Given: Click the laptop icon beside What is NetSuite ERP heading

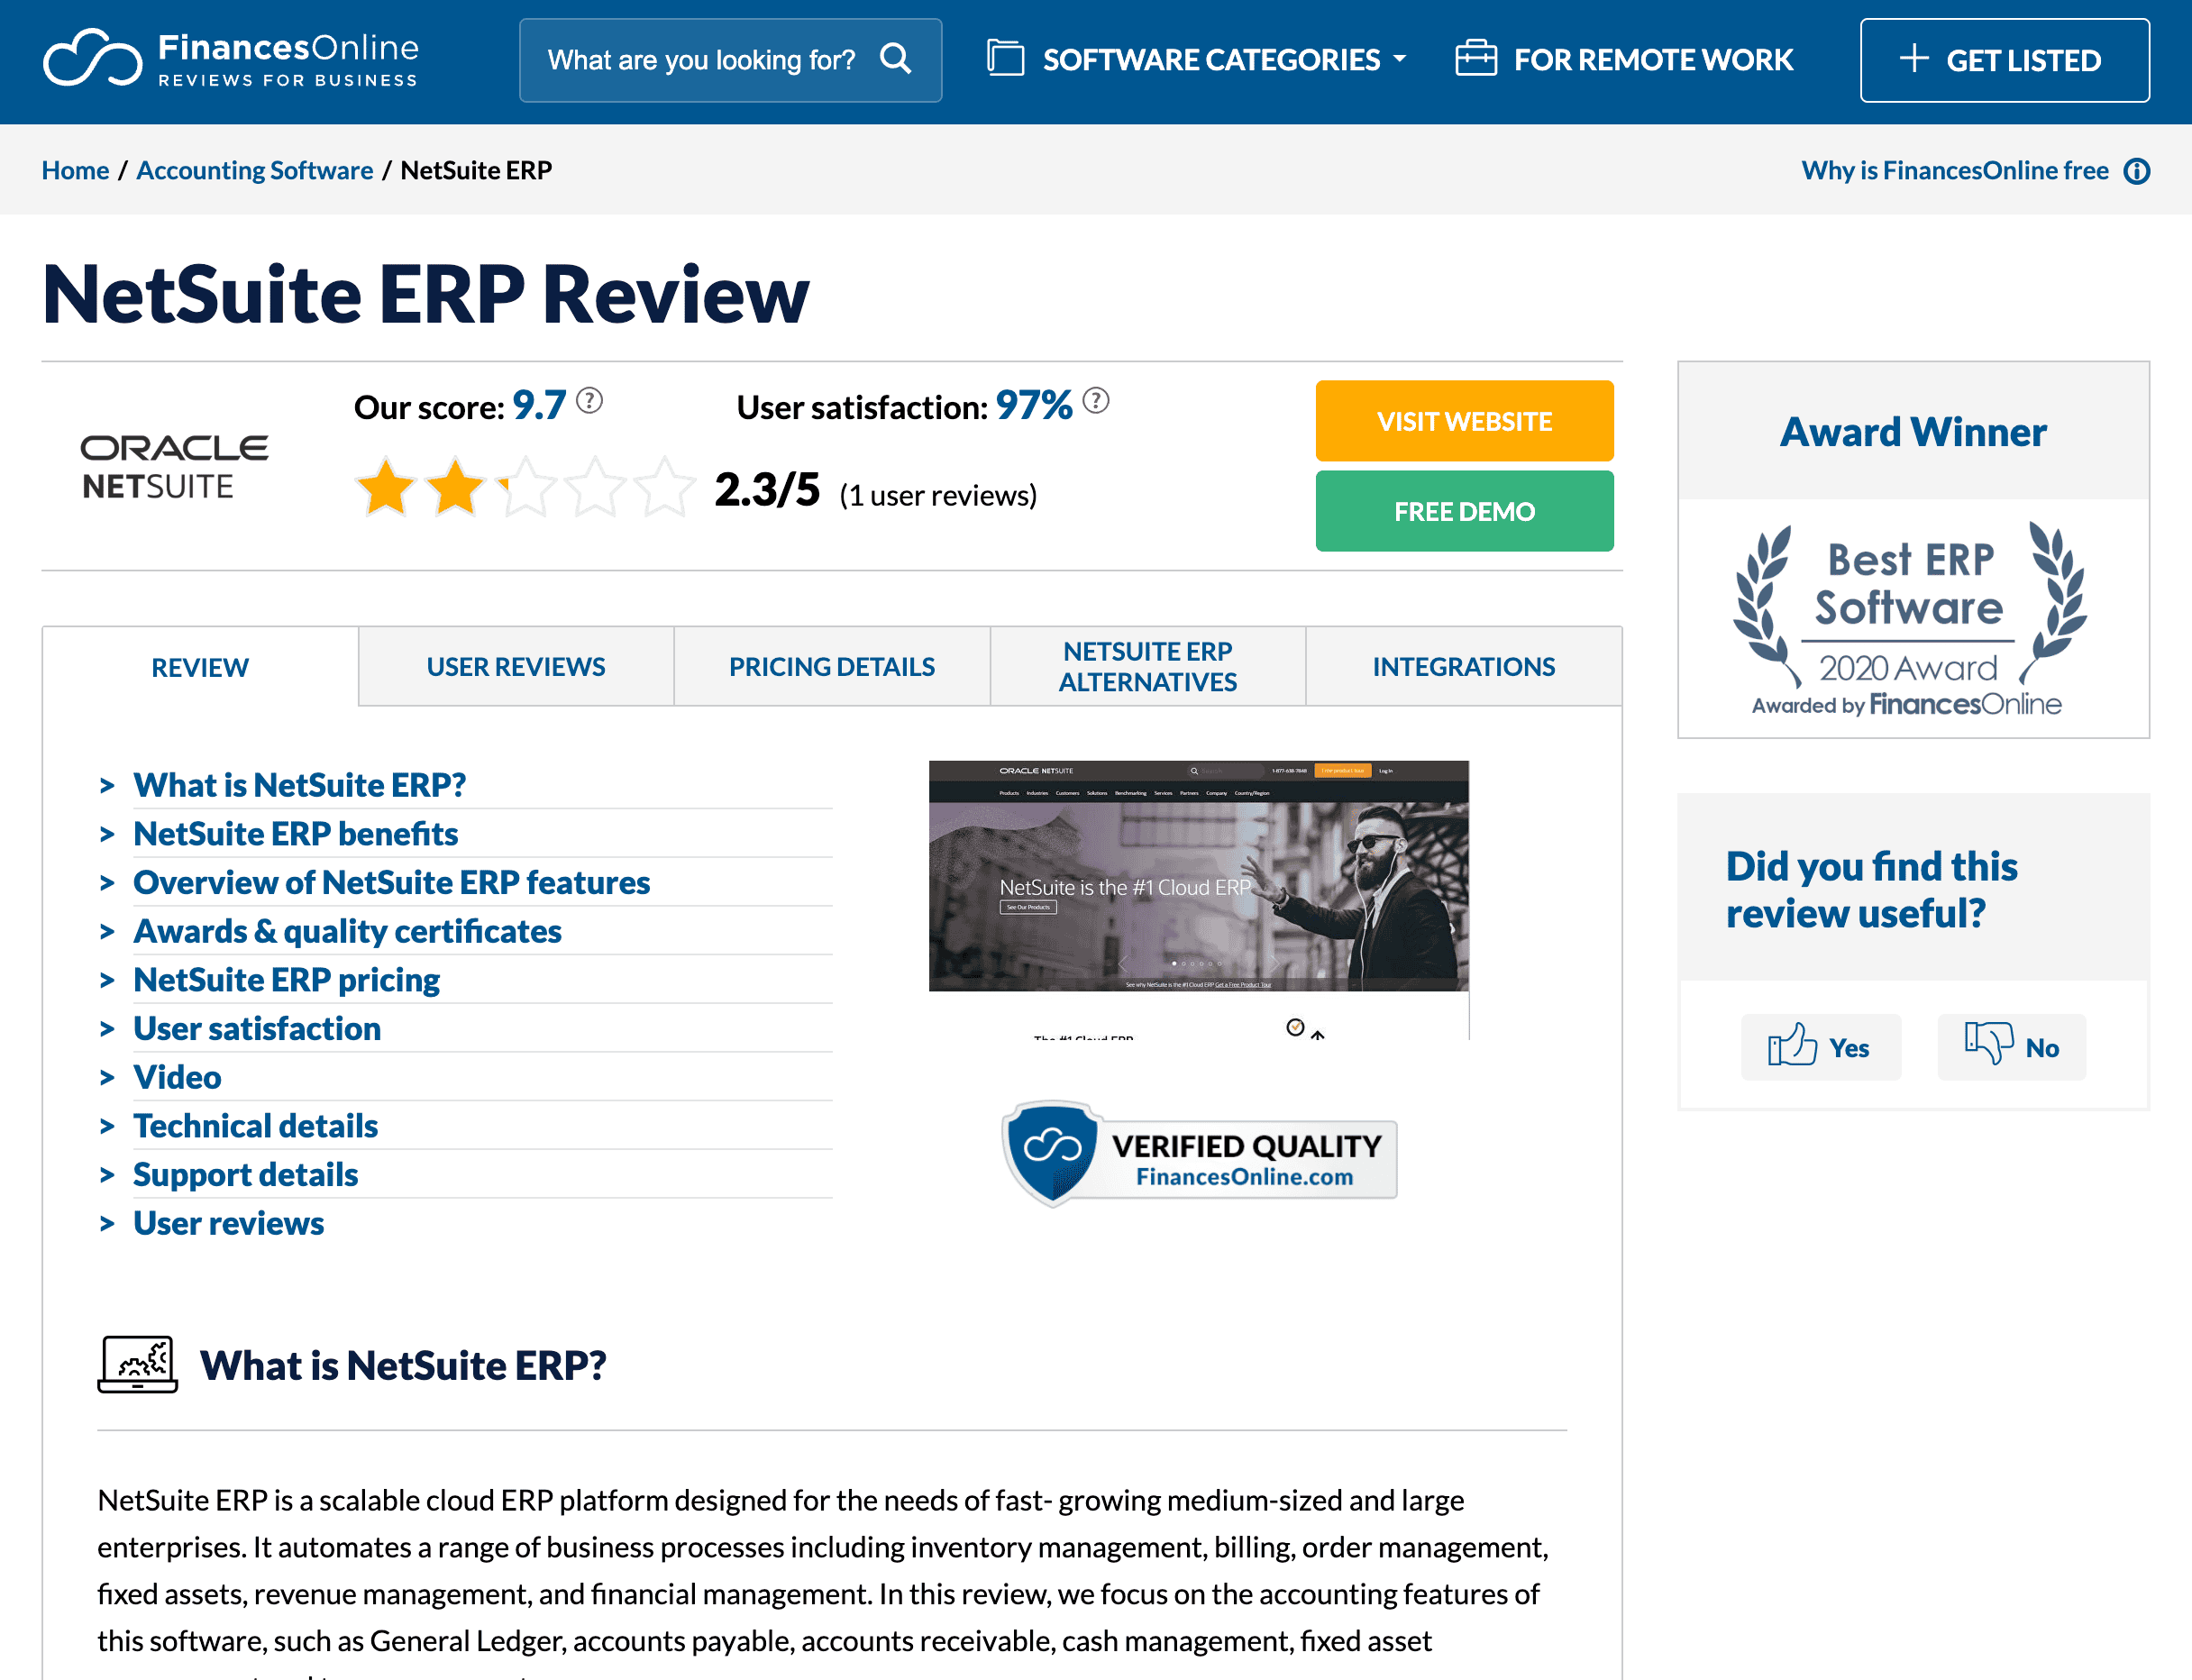Looking at the screenshot, I should tap(137, 1364).
